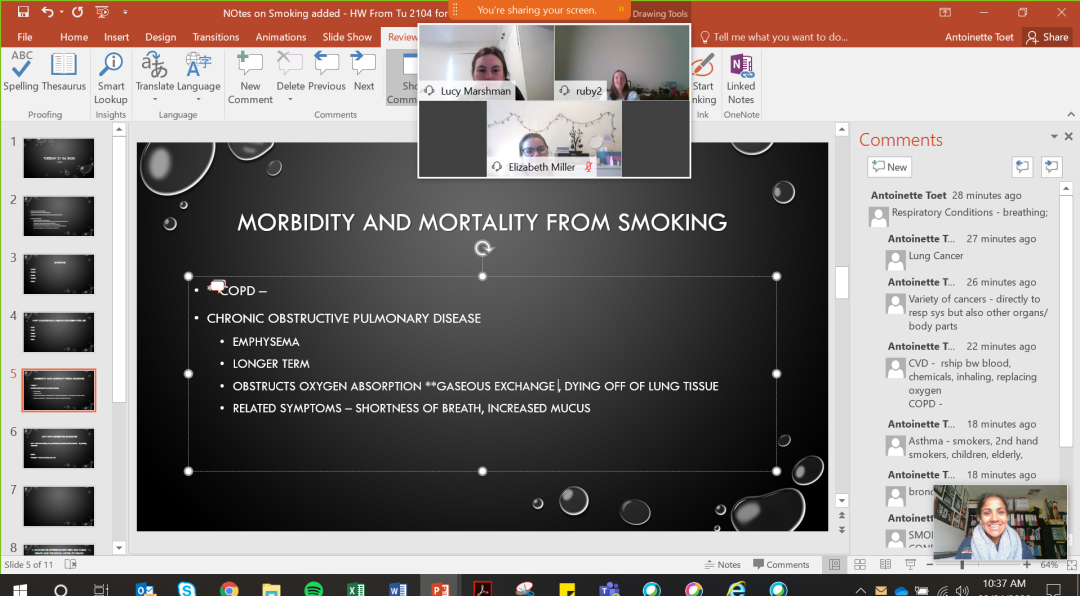Open the File menu

pos(25,37)
